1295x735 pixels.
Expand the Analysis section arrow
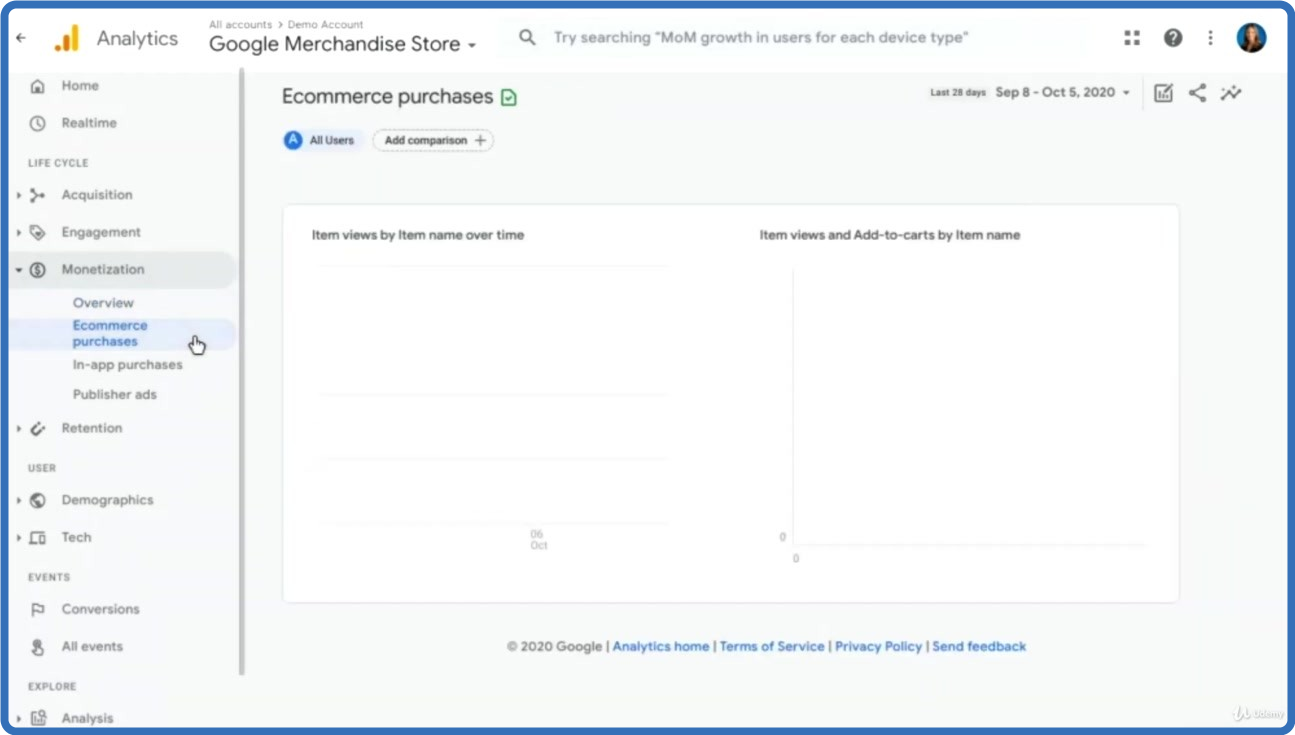coord(19,718)
